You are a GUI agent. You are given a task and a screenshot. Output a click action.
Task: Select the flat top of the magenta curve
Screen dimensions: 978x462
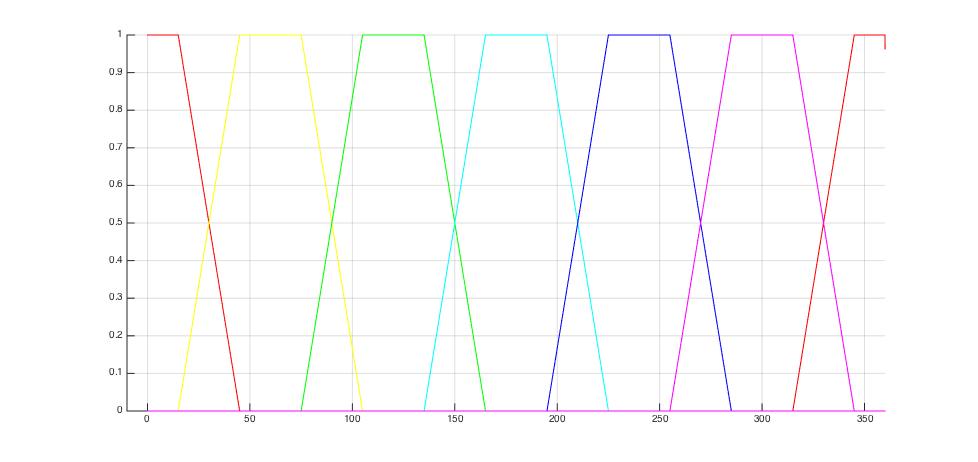(x=762, y=35)
